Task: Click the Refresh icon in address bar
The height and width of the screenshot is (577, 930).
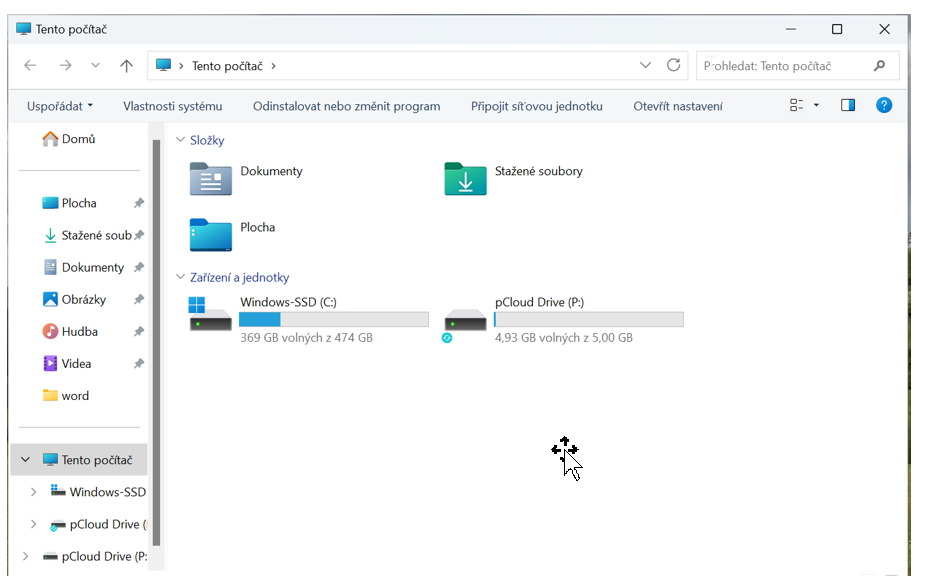Action: point(674,66)
